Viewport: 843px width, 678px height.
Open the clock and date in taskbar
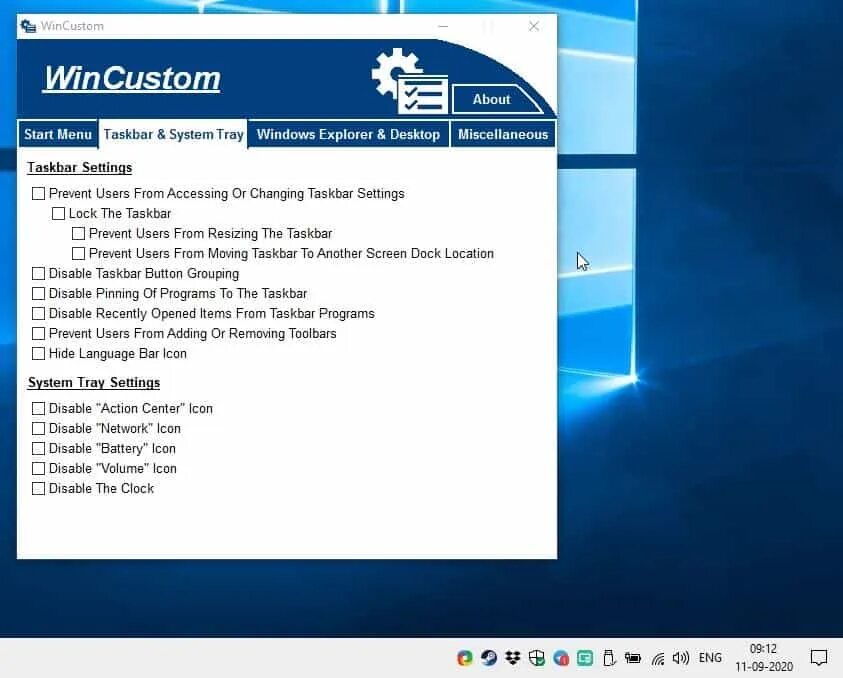pos(763,657)
